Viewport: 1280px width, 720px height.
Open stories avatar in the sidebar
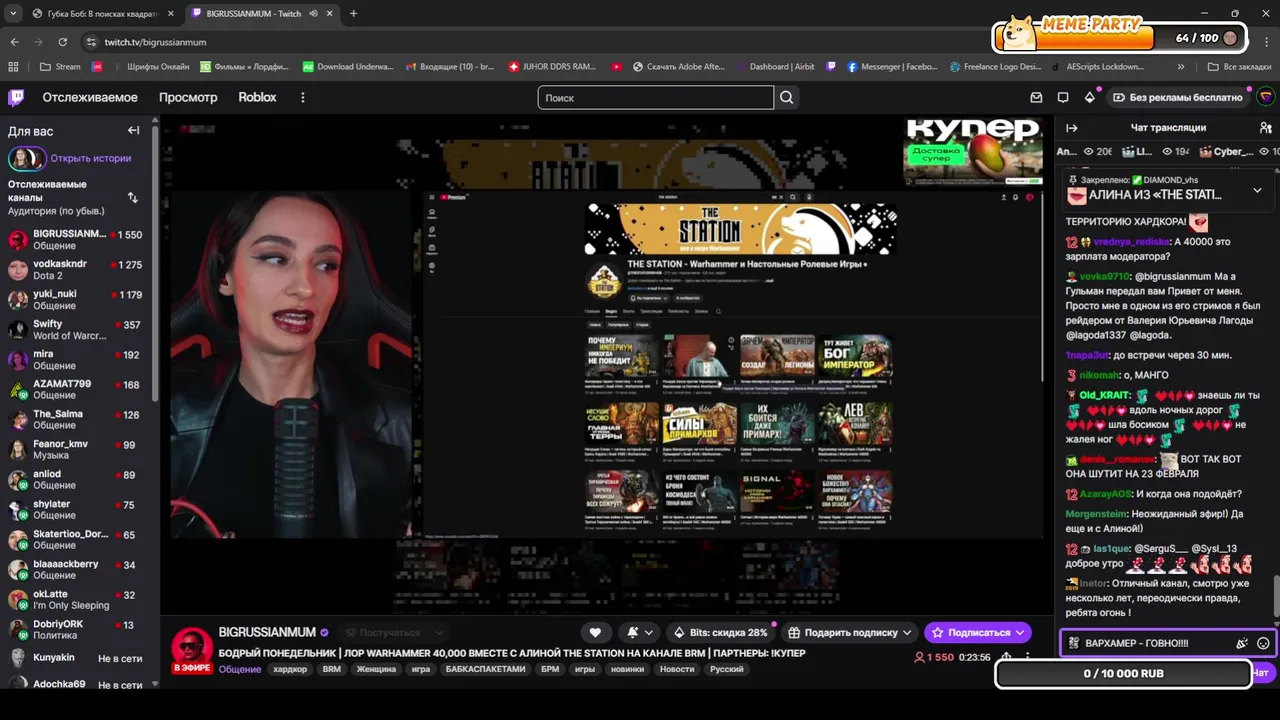(x=27, y=158)
